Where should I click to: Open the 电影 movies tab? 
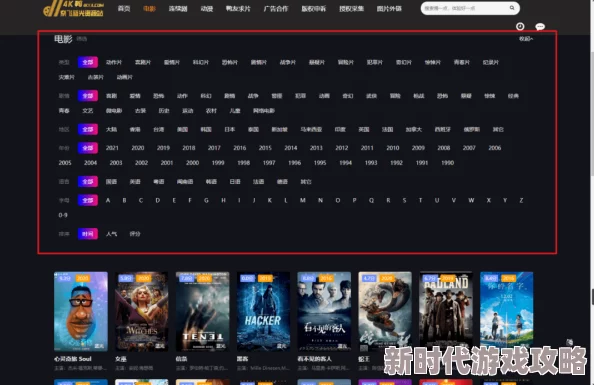point(149,8)
